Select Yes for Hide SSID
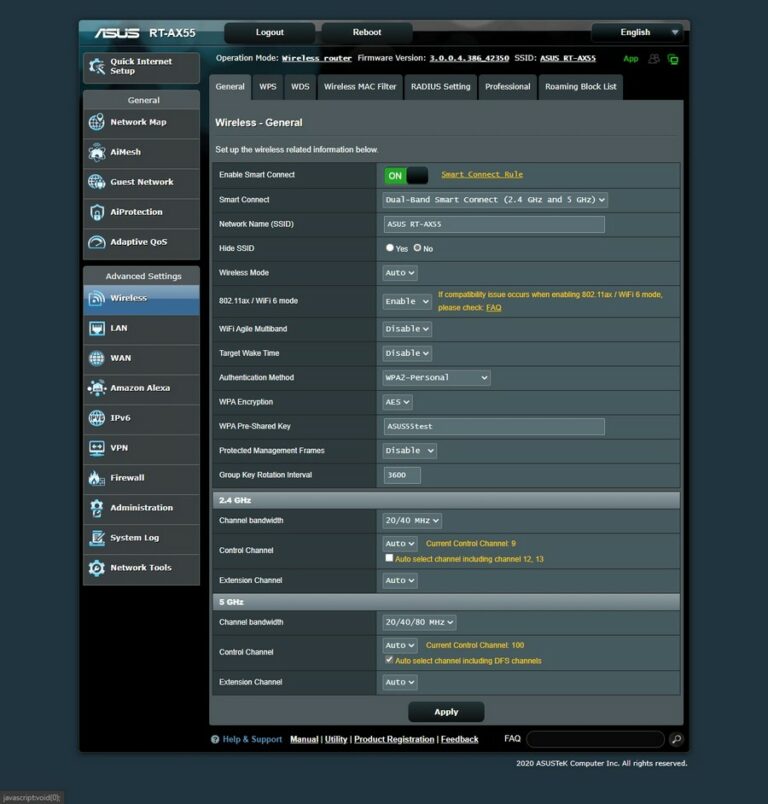This screenshot has height=804, width=768. (390, 248)
